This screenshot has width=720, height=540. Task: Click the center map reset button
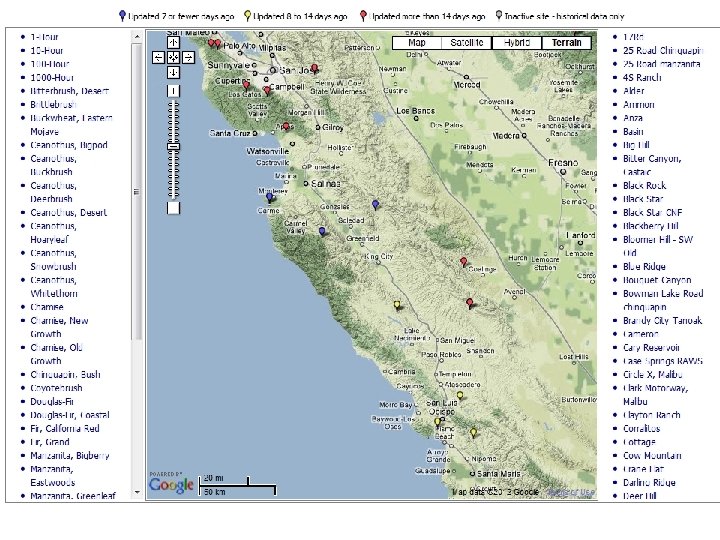173,57
